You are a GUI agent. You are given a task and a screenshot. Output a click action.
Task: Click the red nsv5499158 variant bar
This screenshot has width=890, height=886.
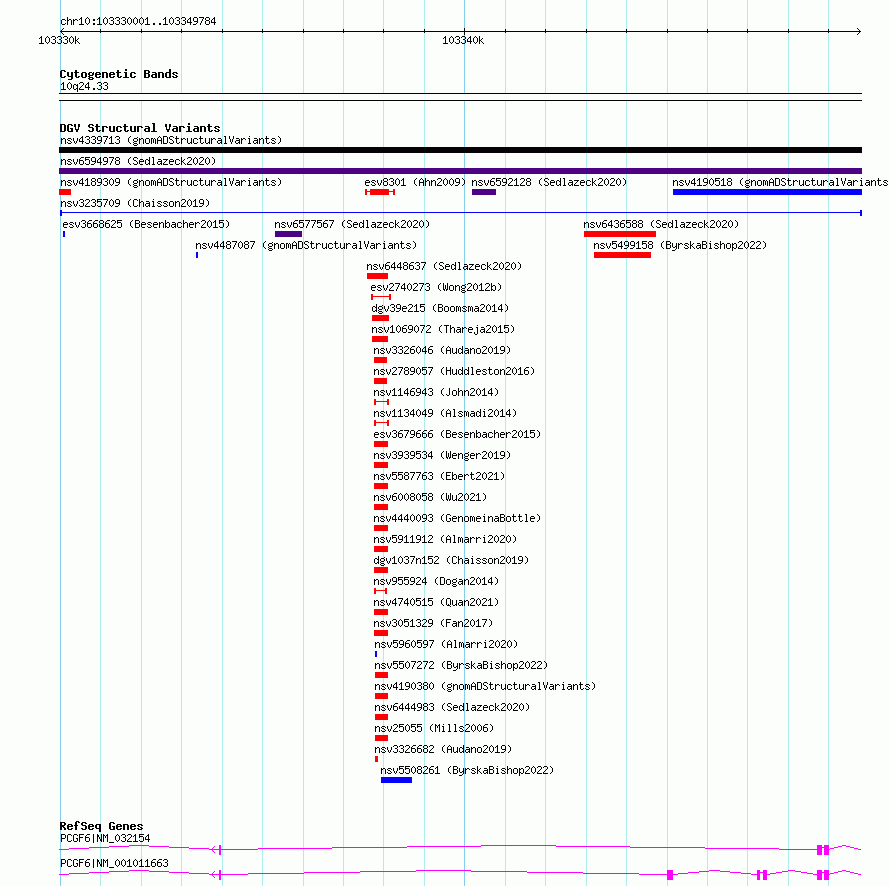pos(622,255)
